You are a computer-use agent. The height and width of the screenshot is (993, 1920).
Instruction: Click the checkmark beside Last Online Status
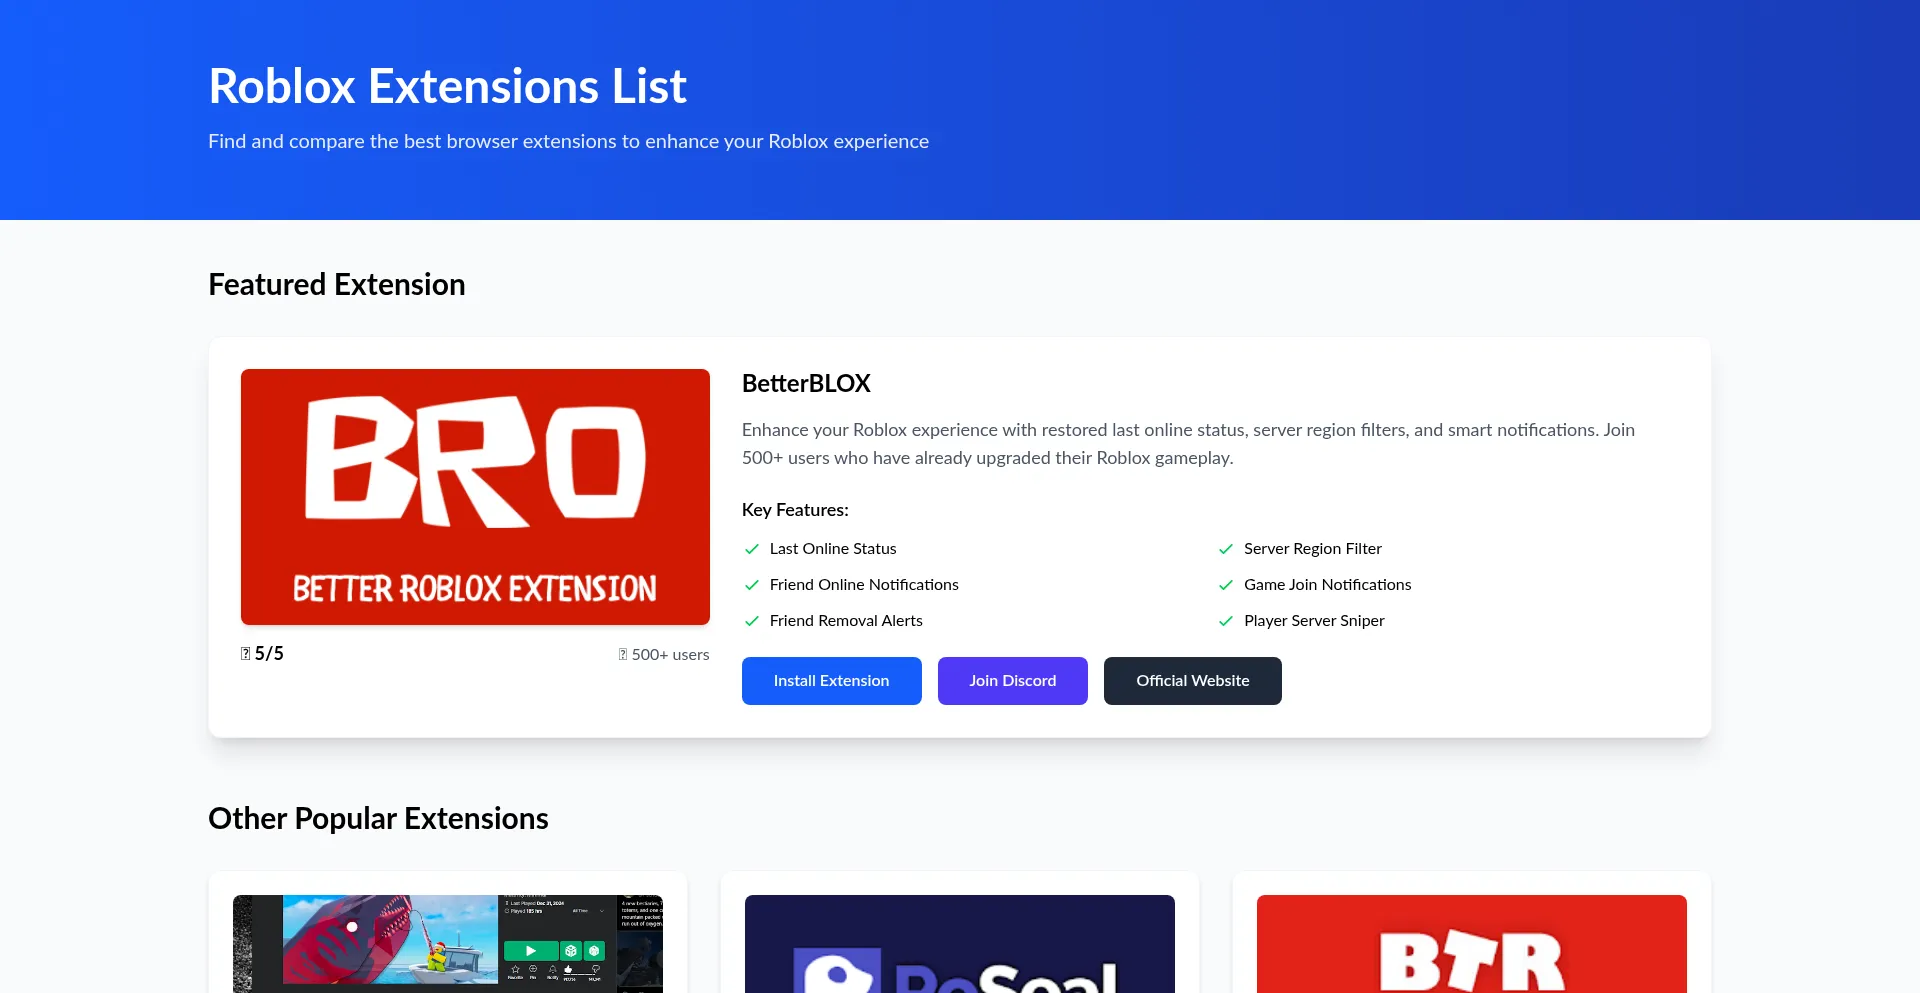coord(752,549)
